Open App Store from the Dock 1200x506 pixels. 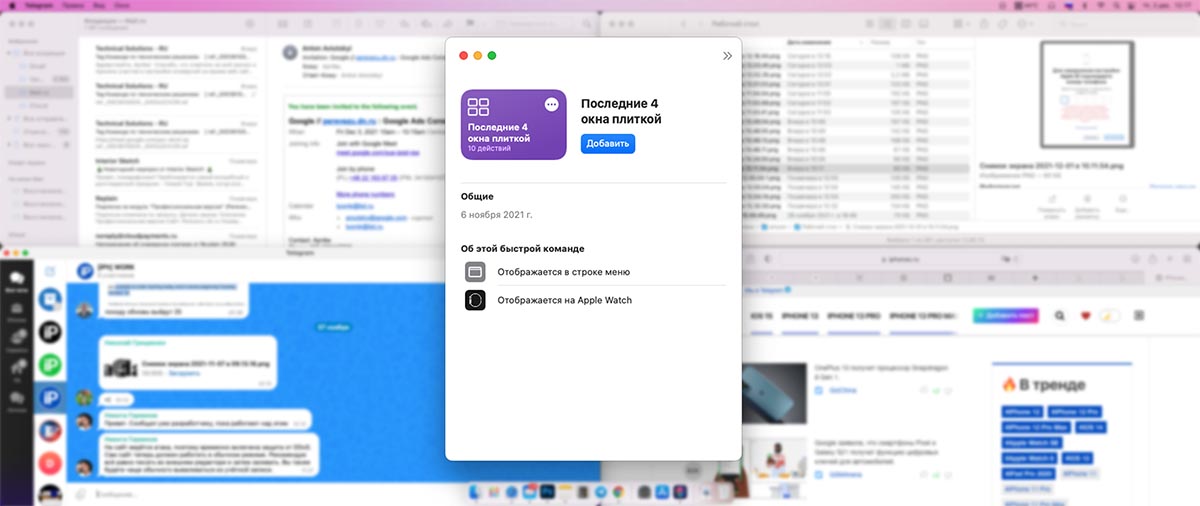point(662,492)
